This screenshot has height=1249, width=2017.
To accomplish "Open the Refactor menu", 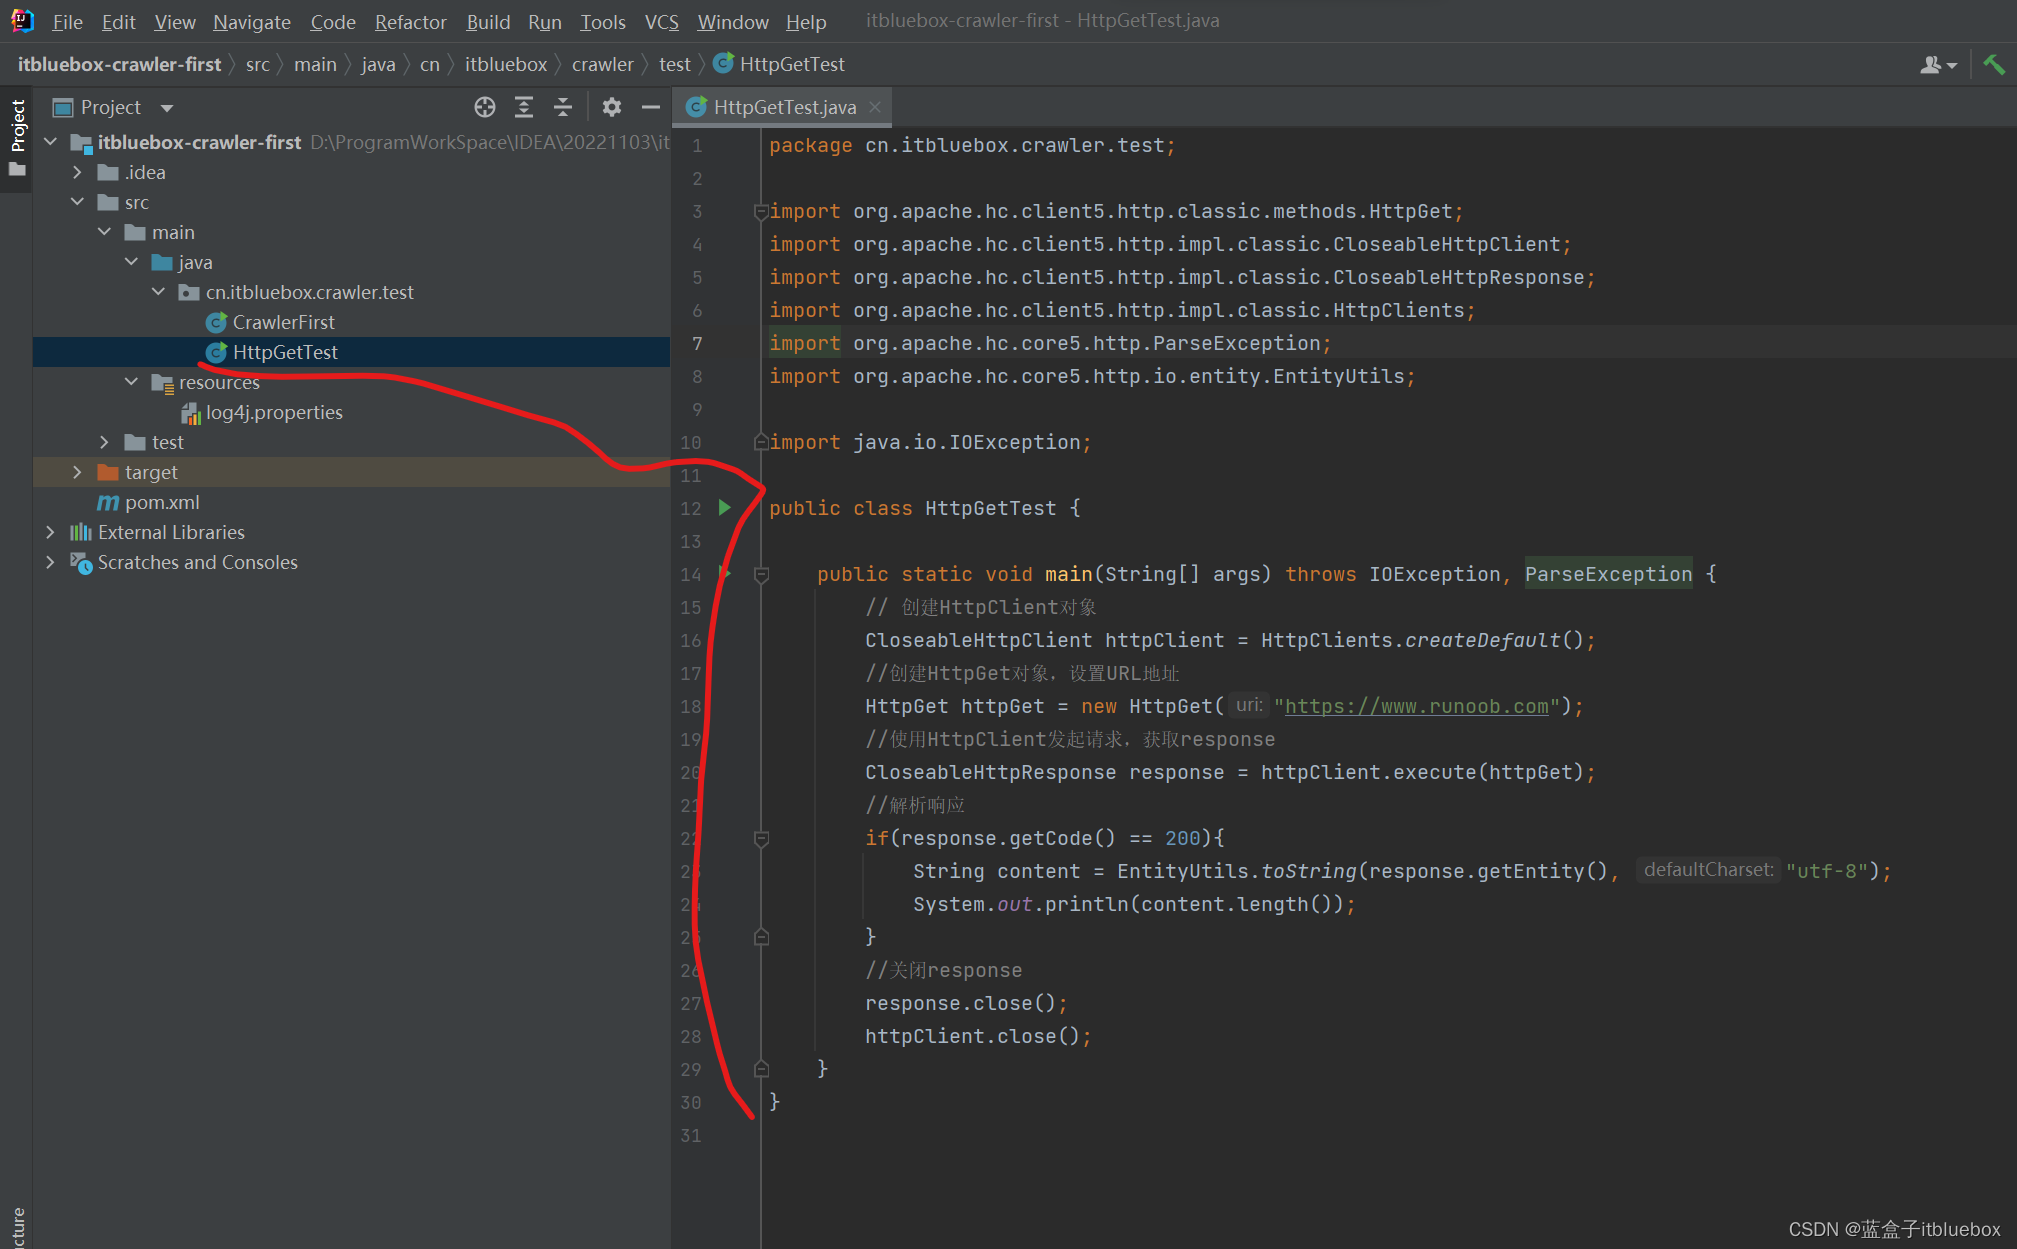I will click(410, 21).
